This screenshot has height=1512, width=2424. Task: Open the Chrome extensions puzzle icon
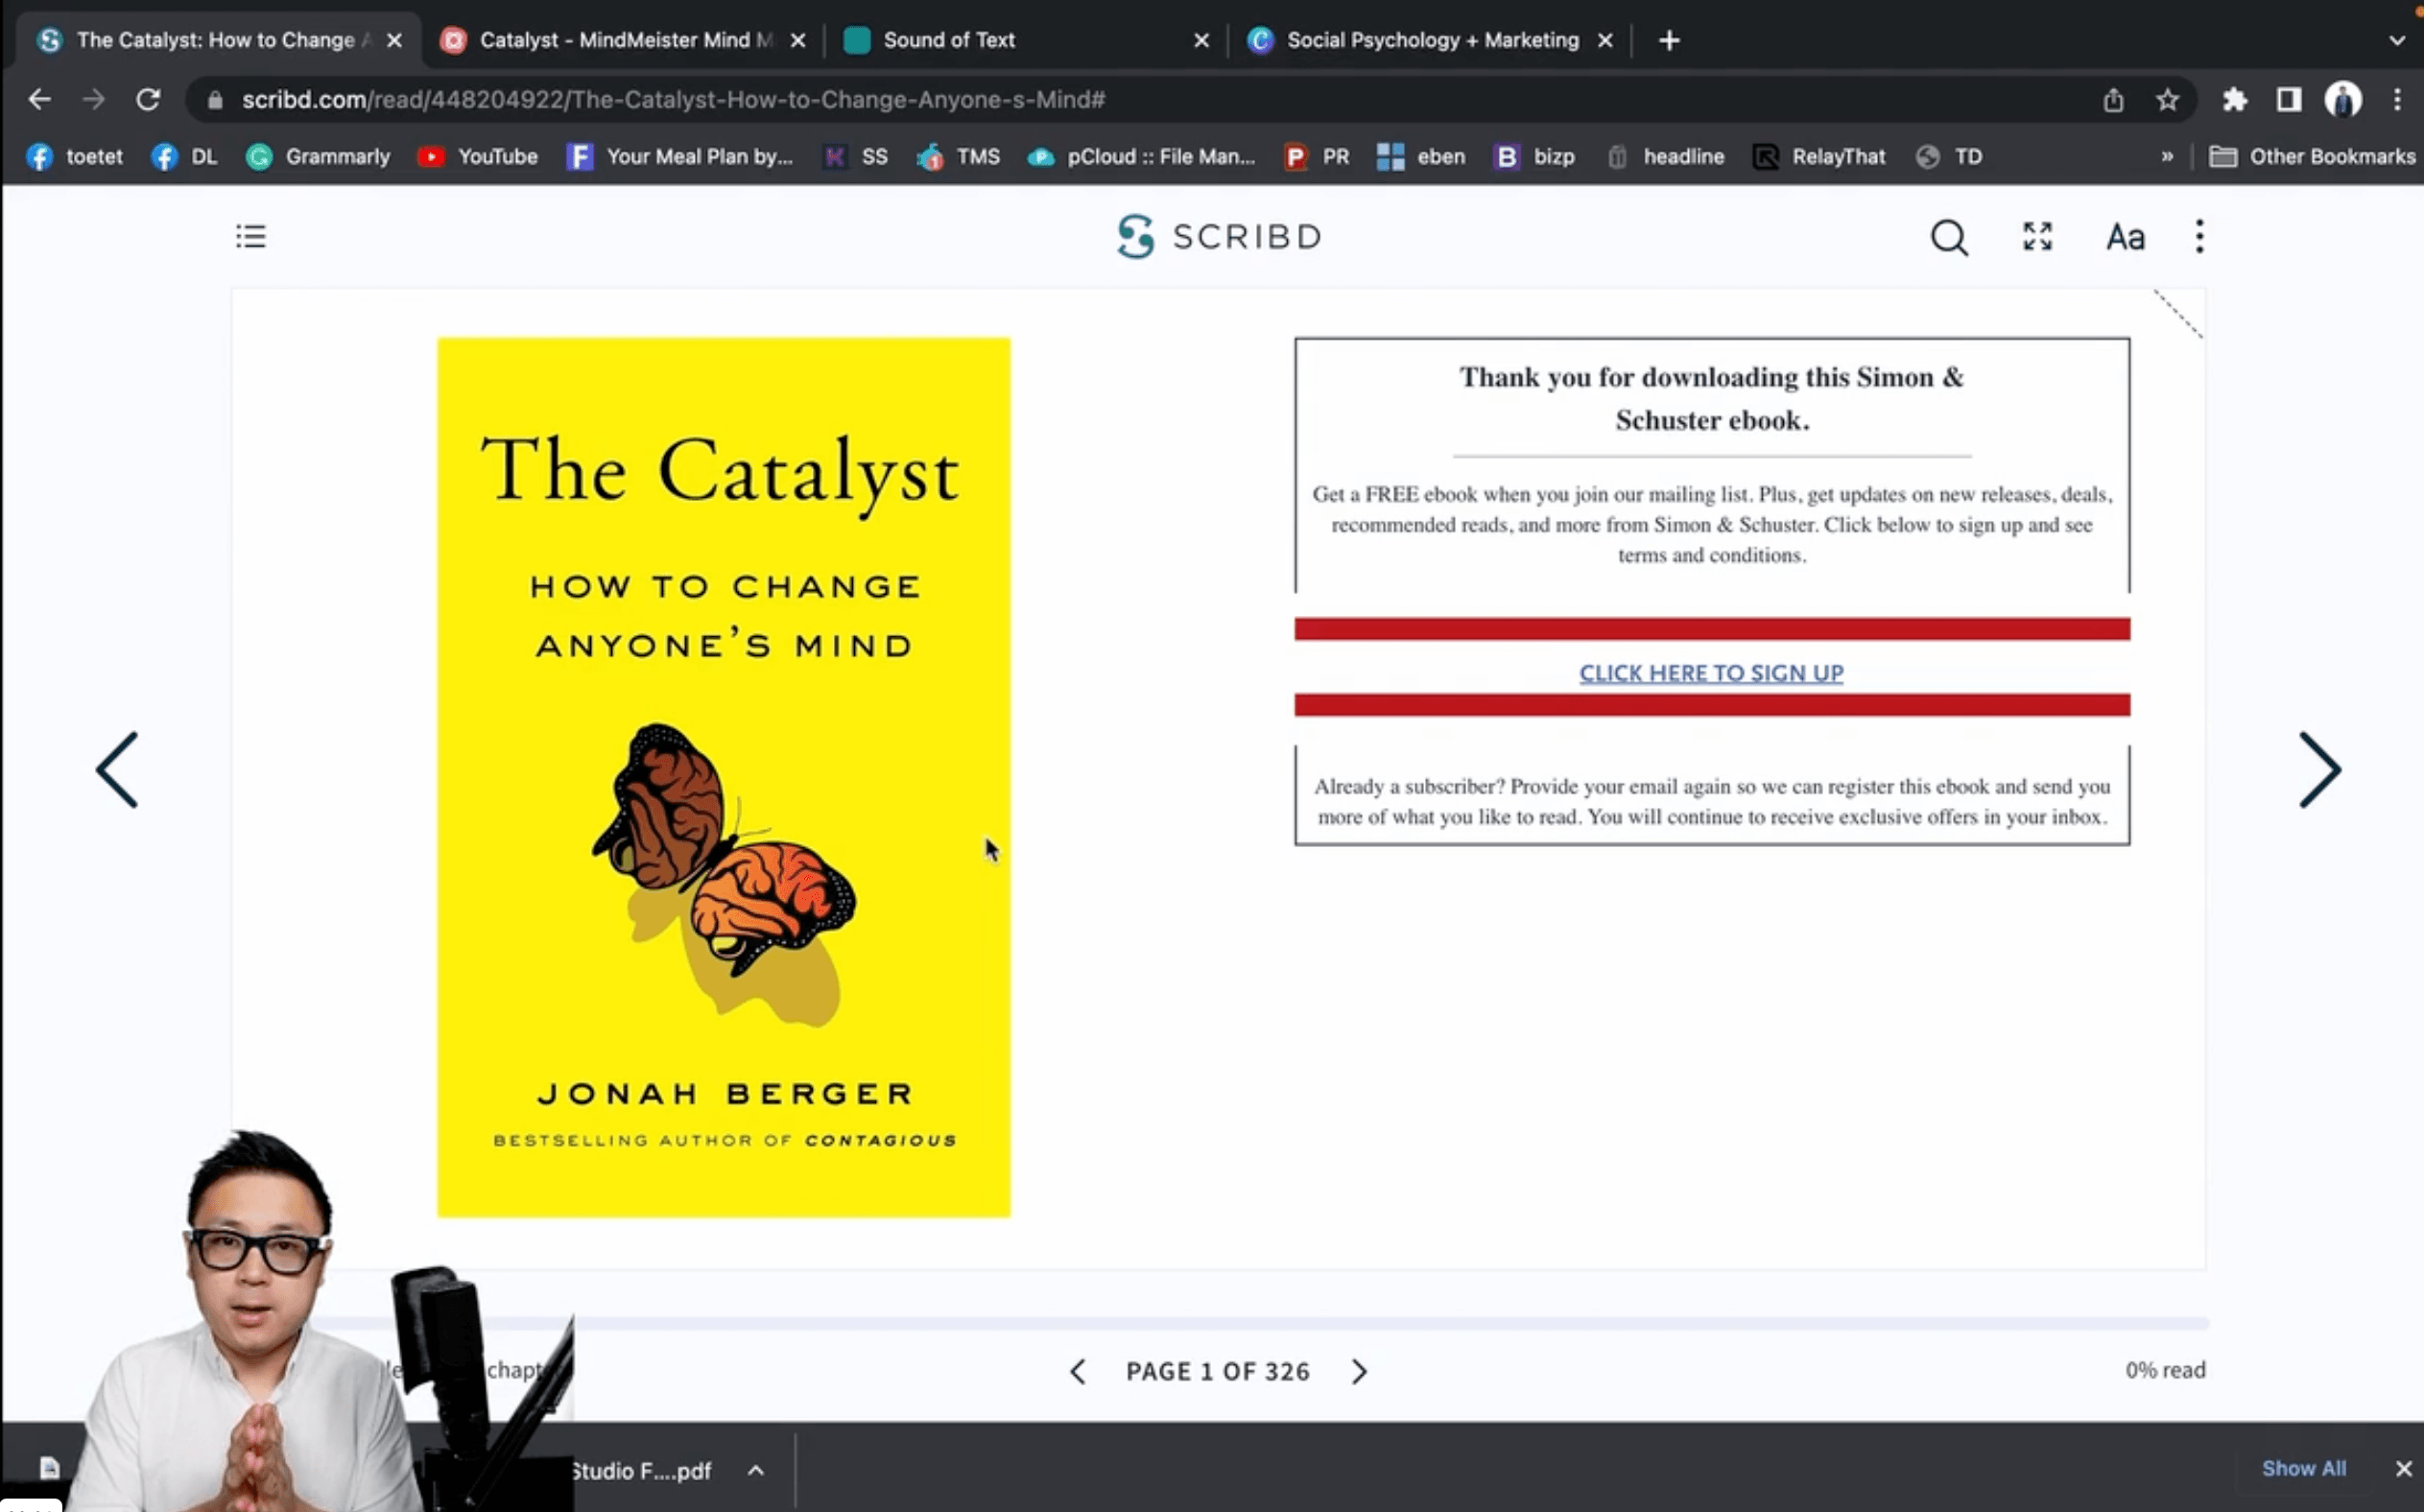pyautogui.click(x=2234, y=100)
